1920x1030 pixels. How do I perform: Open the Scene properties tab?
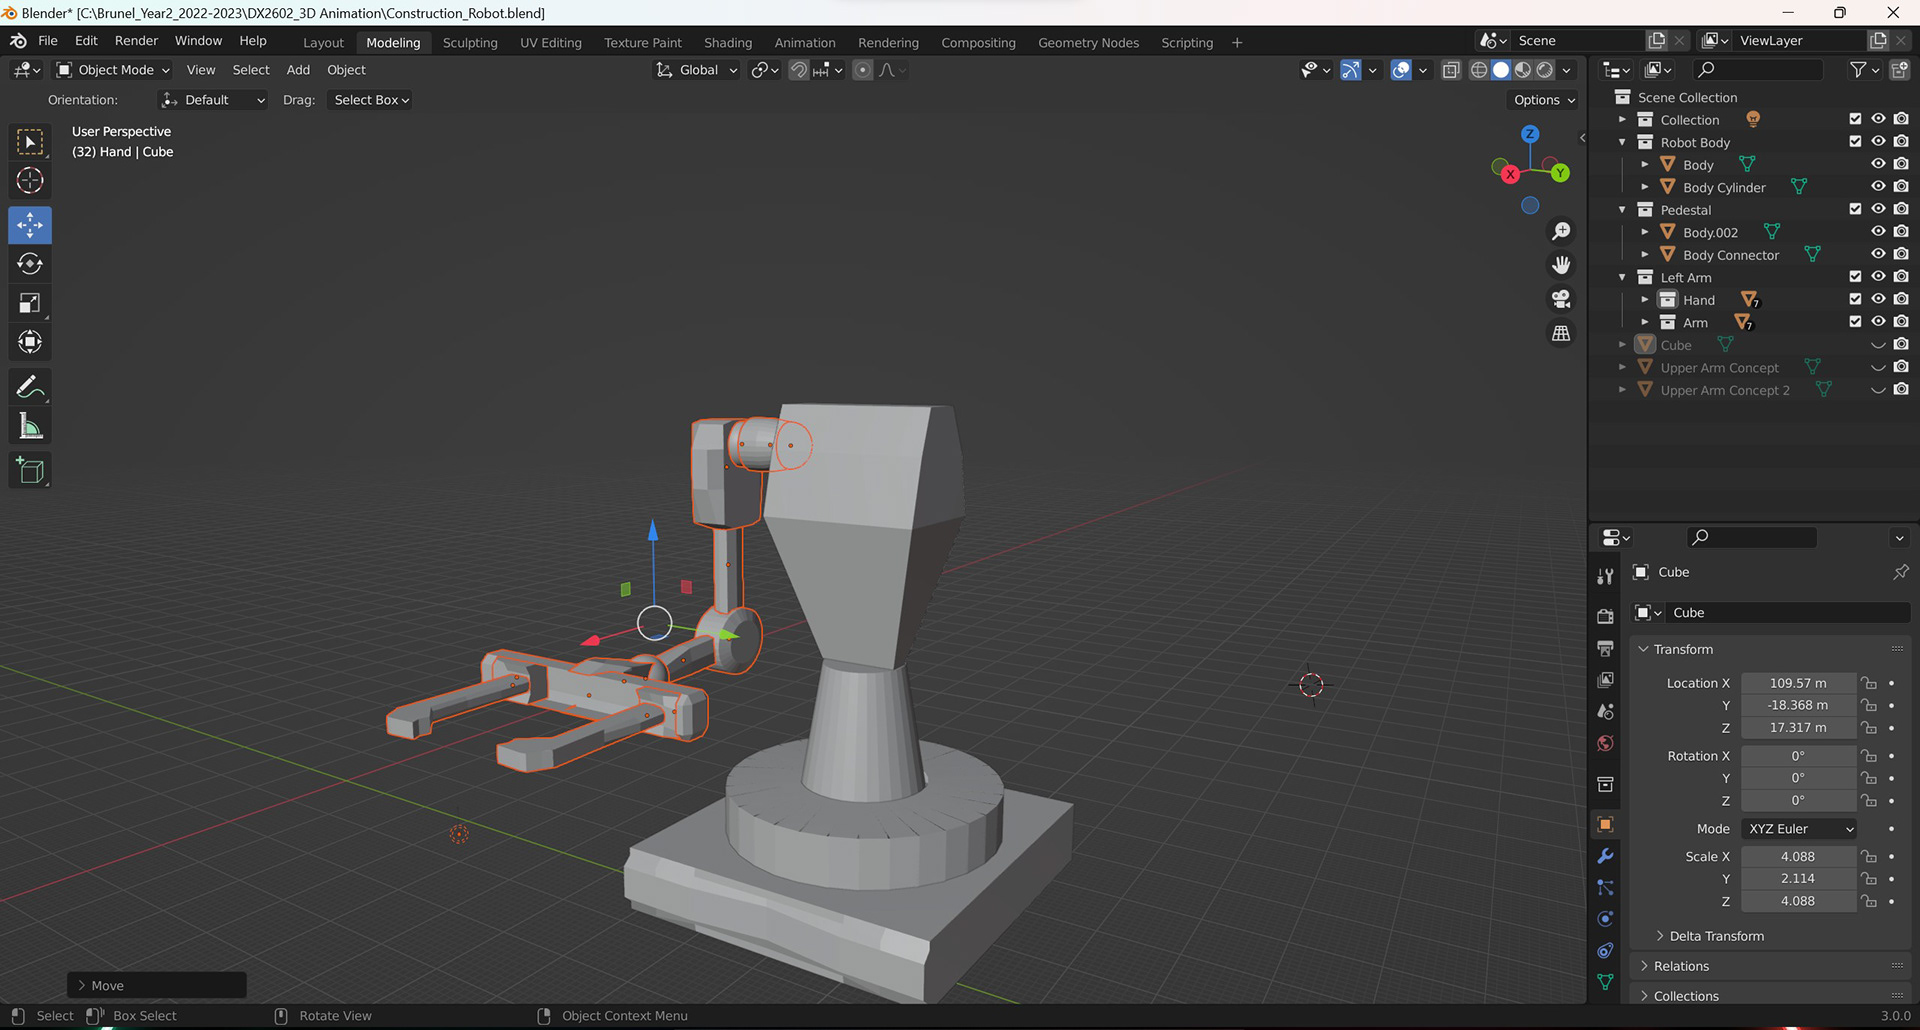click(x=1605, y=712)
